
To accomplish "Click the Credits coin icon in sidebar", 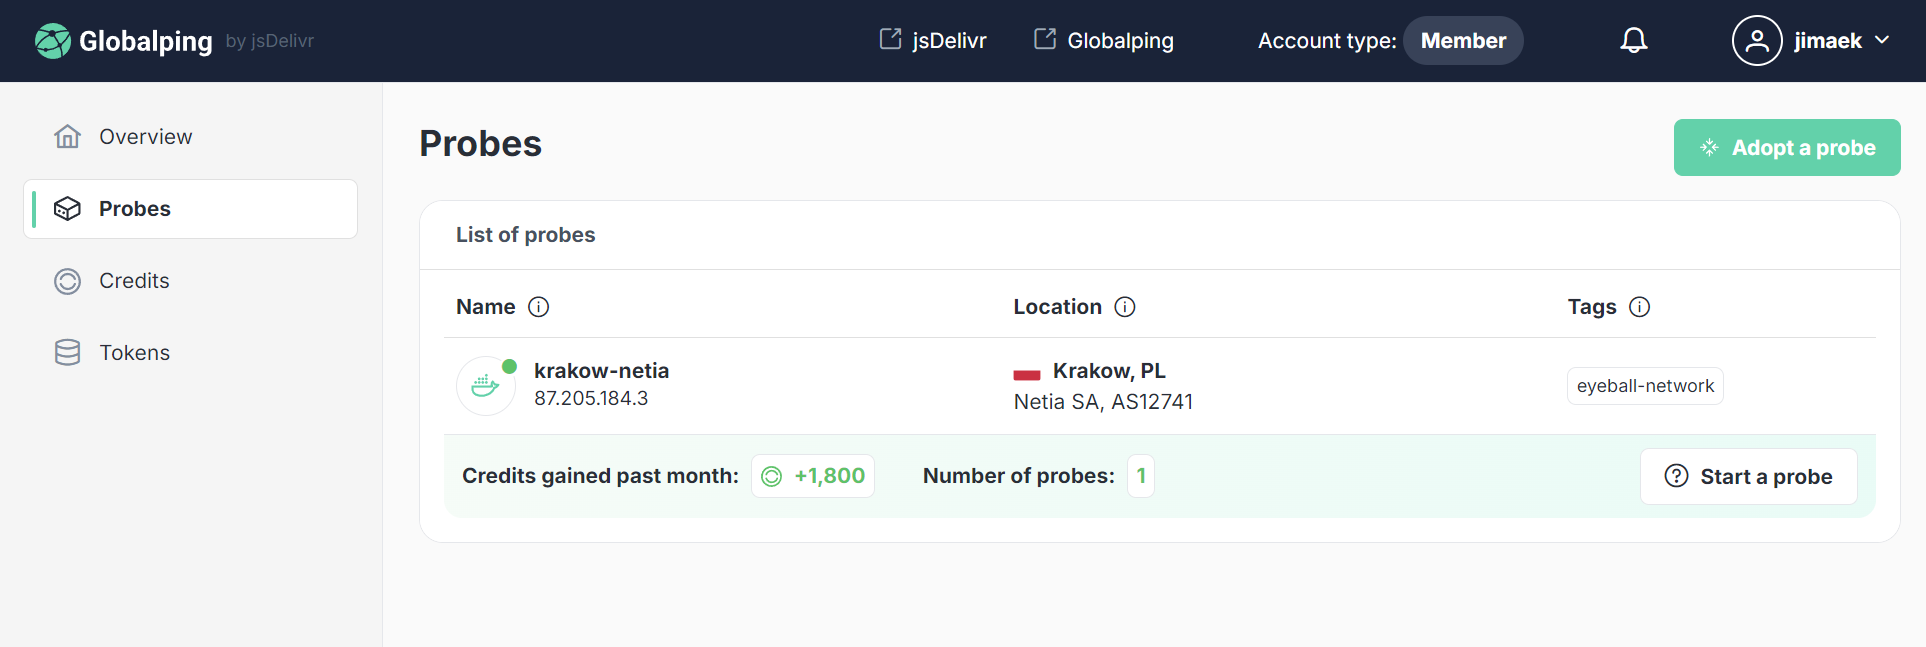I will (67, 281).
